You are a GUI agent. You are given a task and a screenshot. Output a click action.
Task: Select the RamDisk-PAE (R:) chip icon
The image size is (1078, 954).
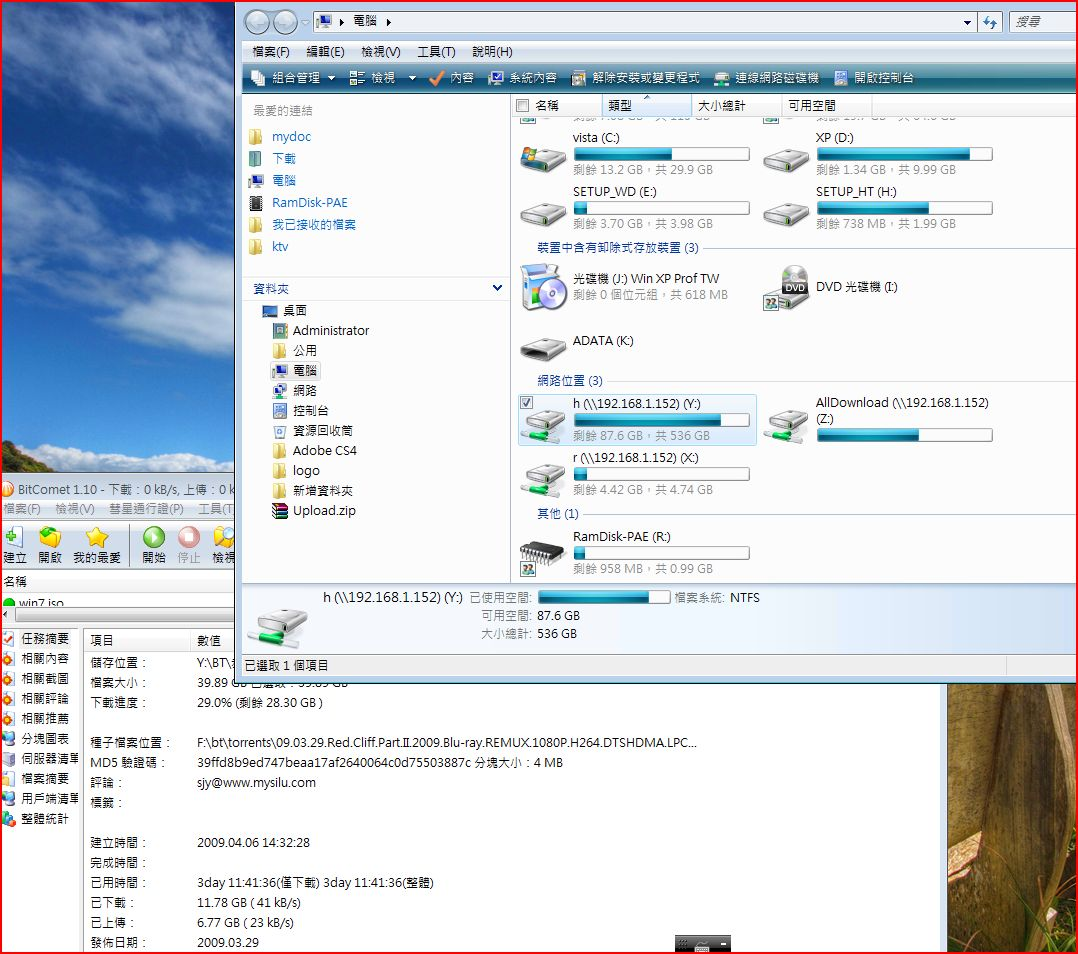(543, 555)
